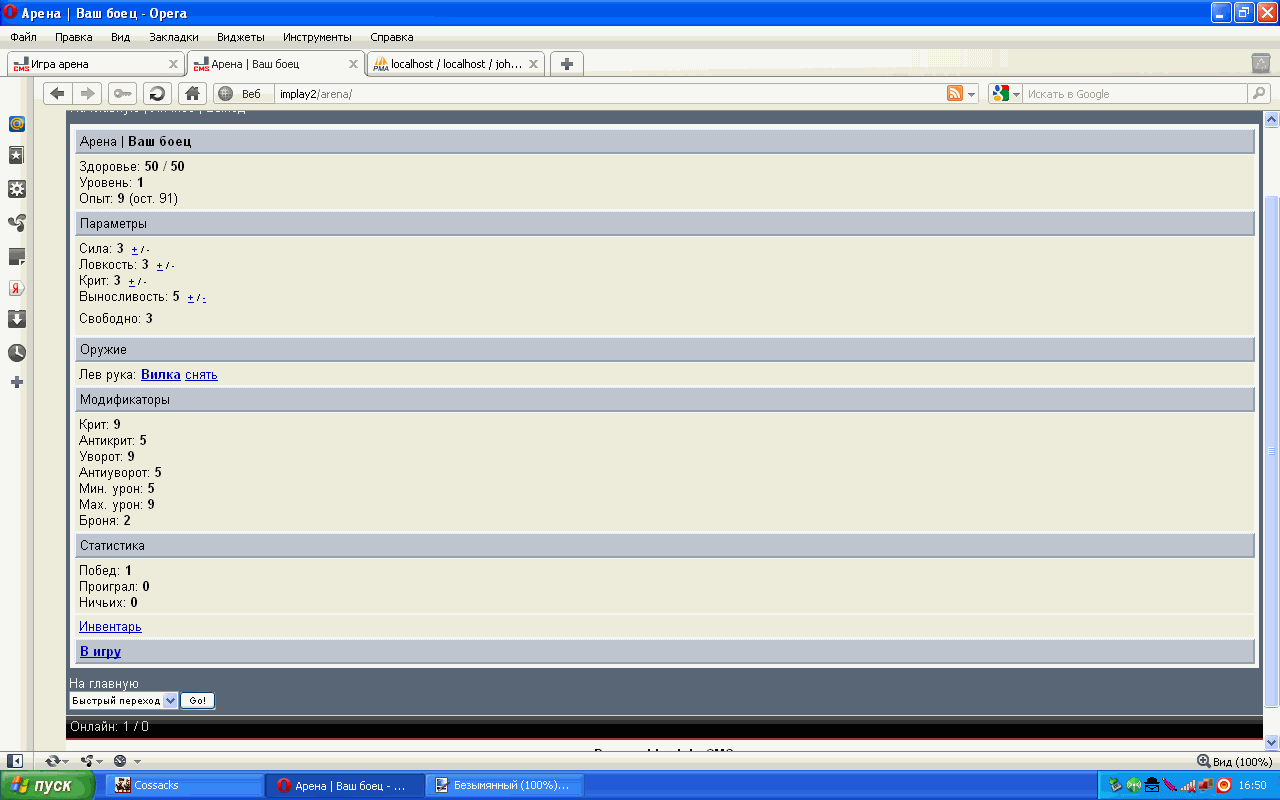The image size is (1280, 800).
Task: Open the Bookmarks star panel in sidebar
Action: [x=17, y=156]
